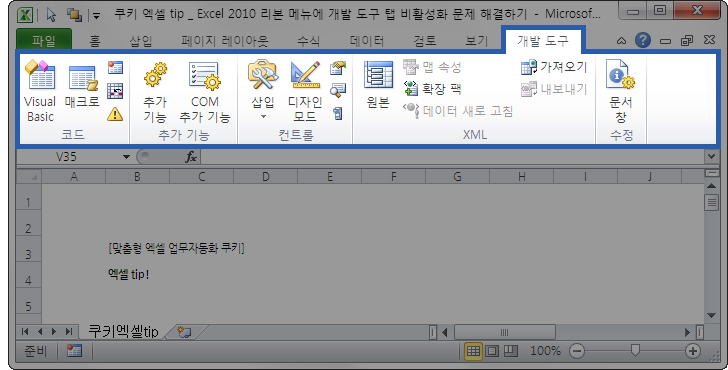Click macro record icon in status bar

(x=74, y=351)
